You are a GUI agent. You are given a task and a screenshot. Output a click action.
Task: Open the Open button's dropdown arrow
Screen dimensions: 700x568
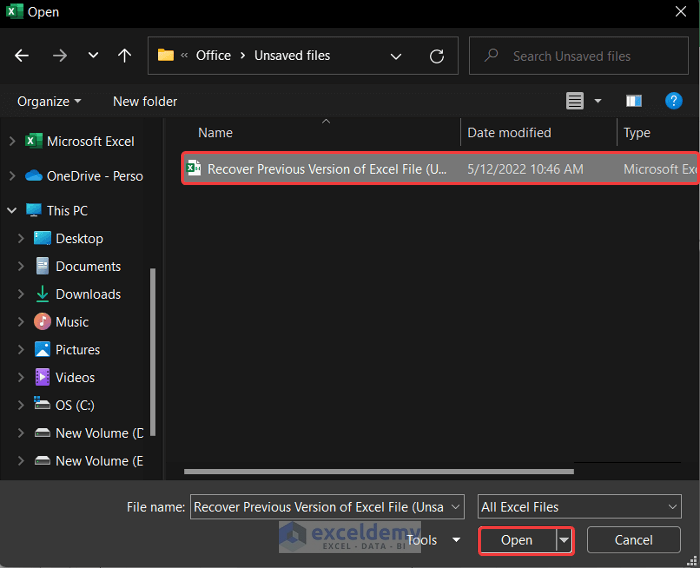click(x=564, y=540)
